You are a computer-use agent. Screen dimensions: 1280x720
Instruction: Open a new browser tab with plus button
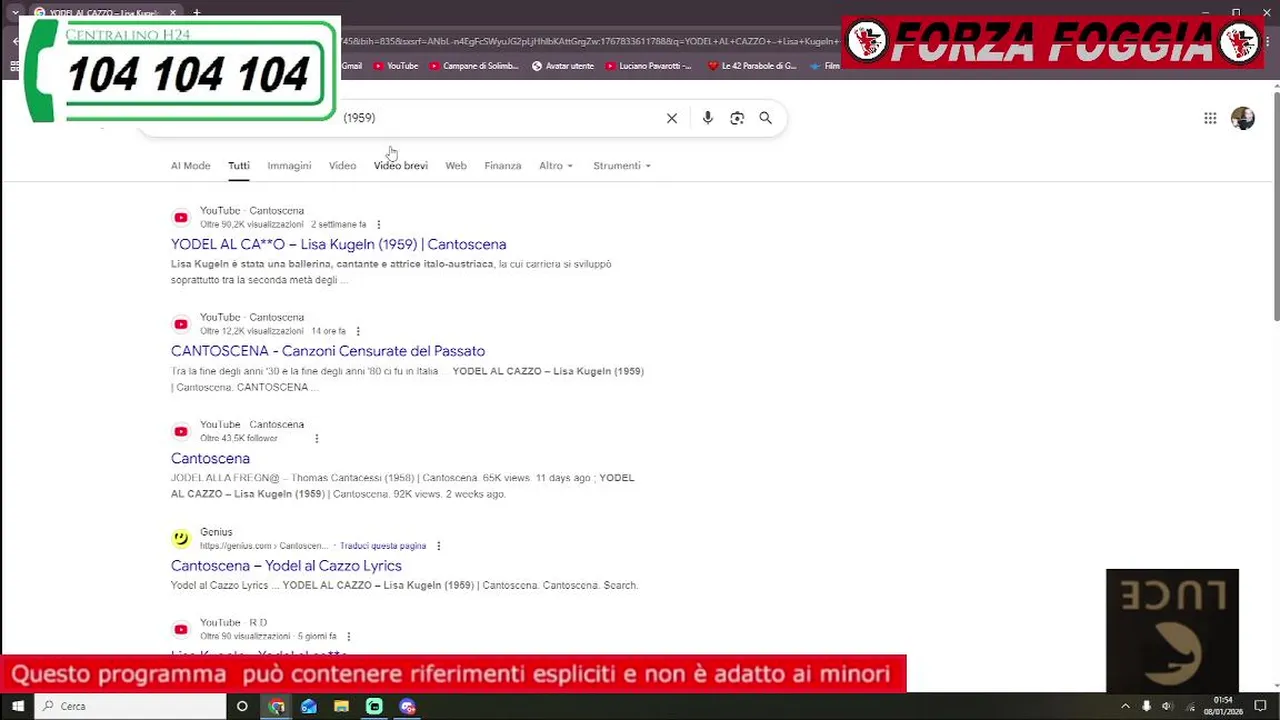(x=197, y=12)
